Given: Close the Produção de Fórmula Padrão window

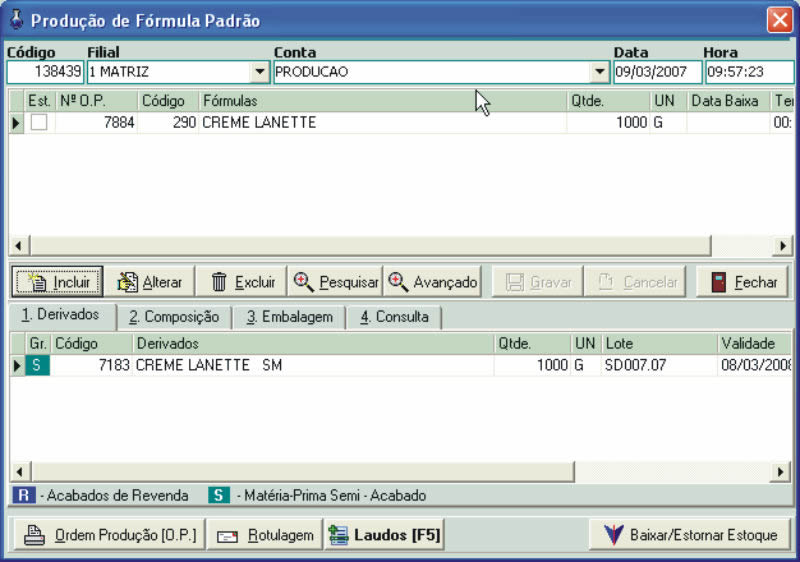Looking at the screenshot, I should point(780,20).
